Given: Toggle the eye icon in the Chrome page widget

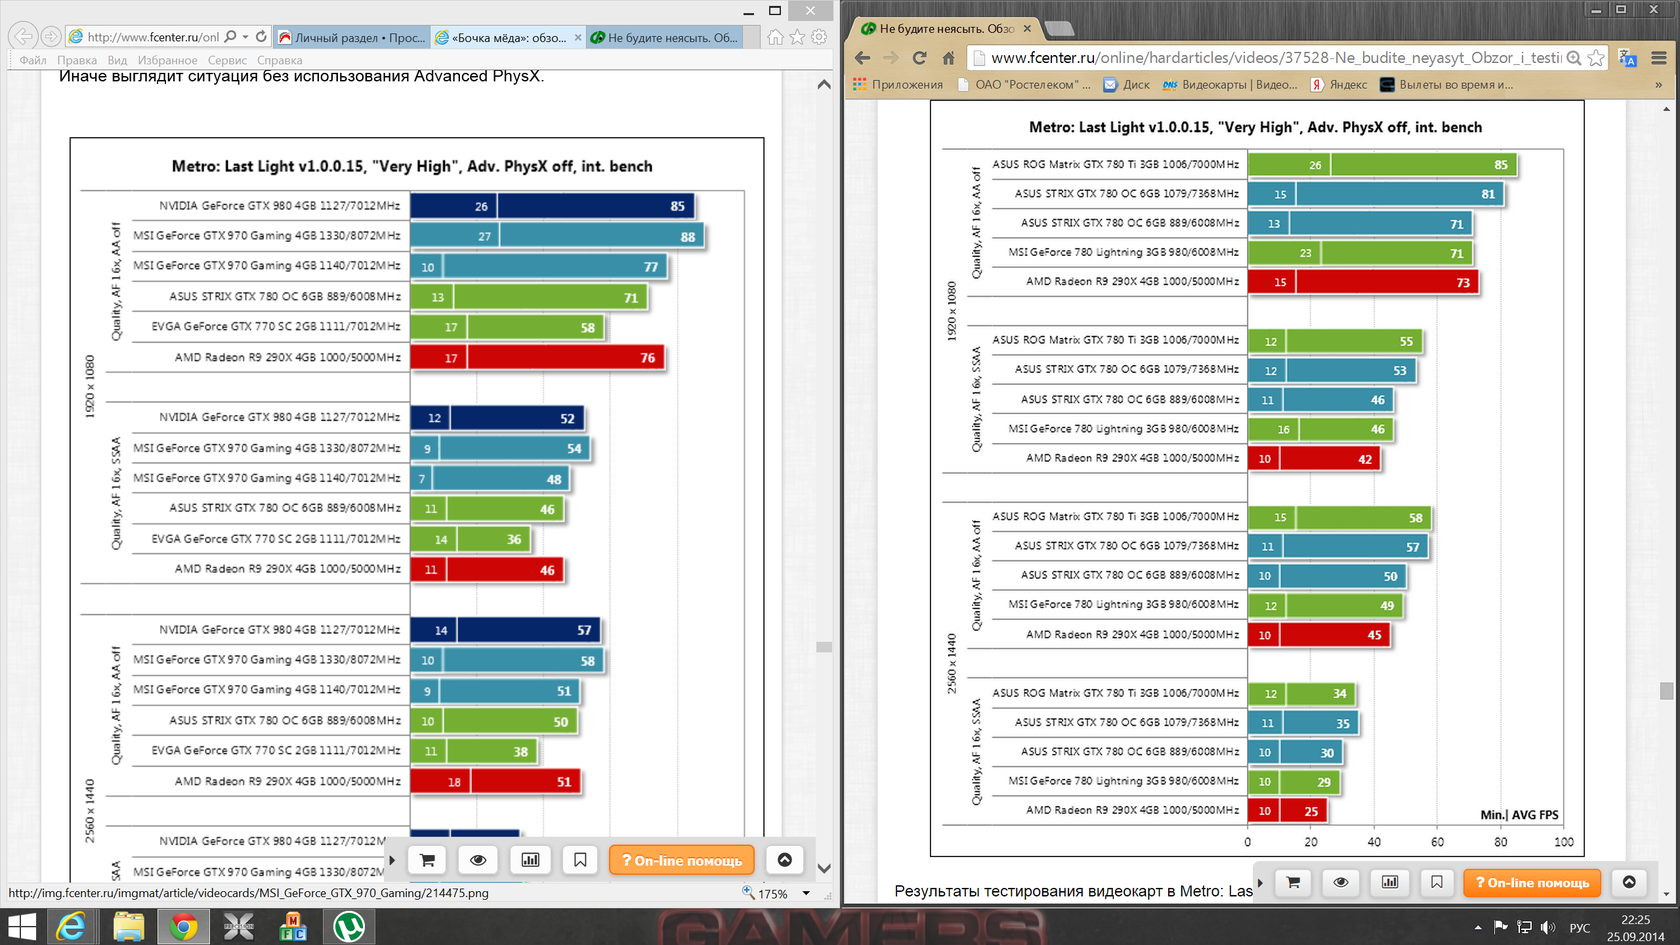Looking at the screenshot, I should pos(1341,882).
